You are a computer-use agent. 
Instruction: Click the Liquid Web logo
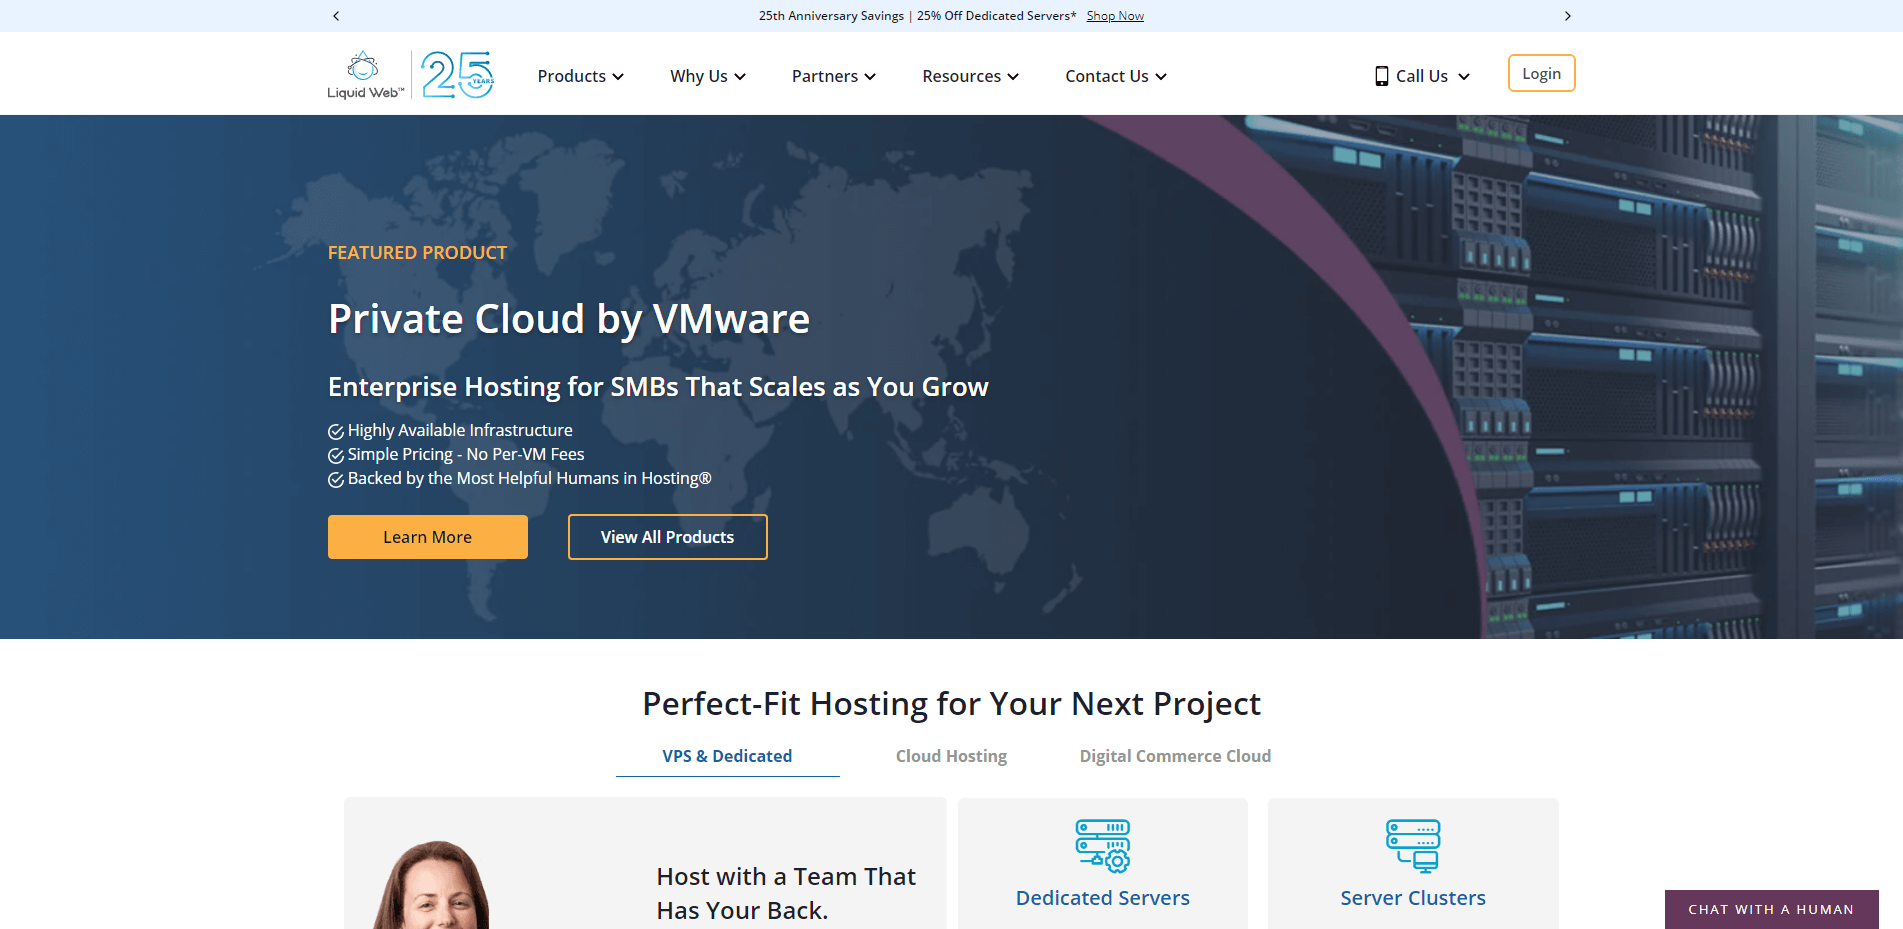pos(365,75)
